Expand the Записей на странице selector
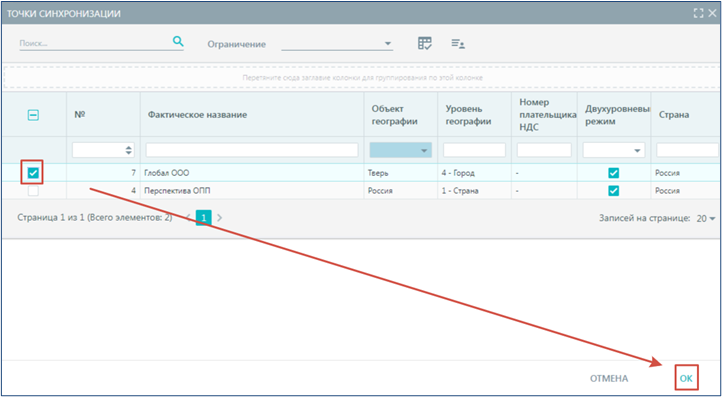 pos(706,218)
